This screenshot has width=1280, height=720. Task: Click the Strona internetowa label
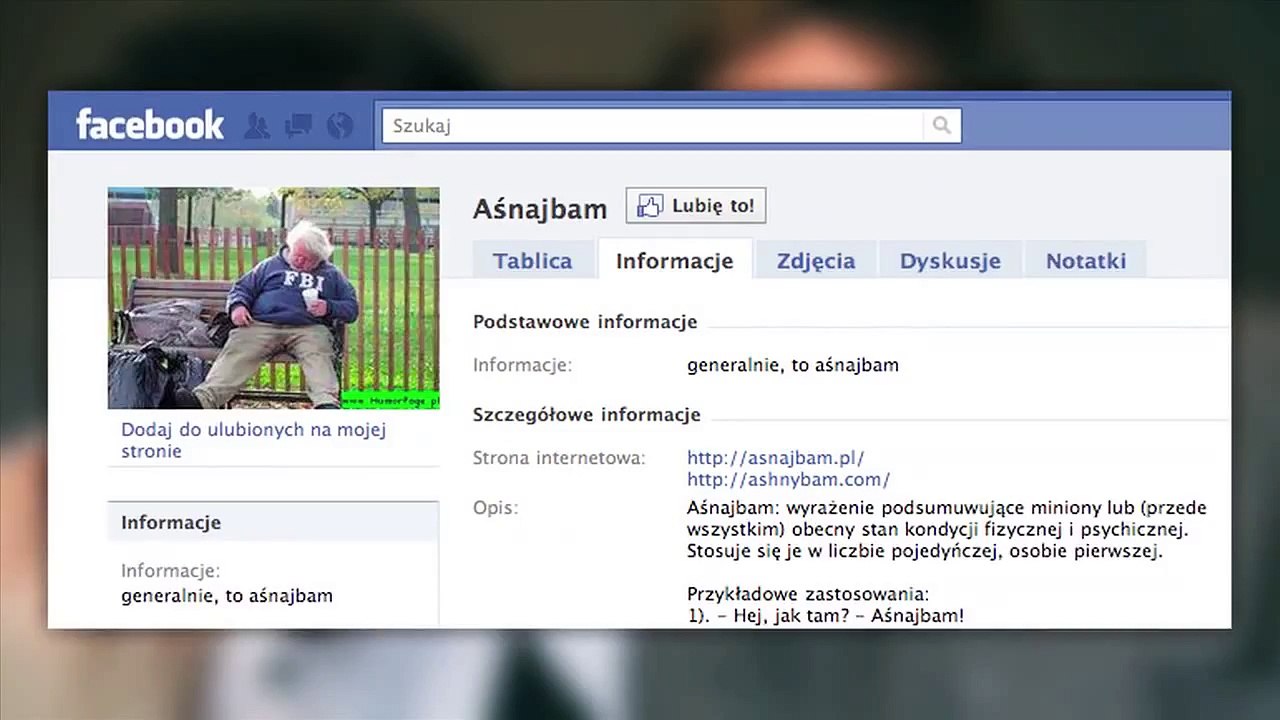pyautogui.click(x=559, y=458)
